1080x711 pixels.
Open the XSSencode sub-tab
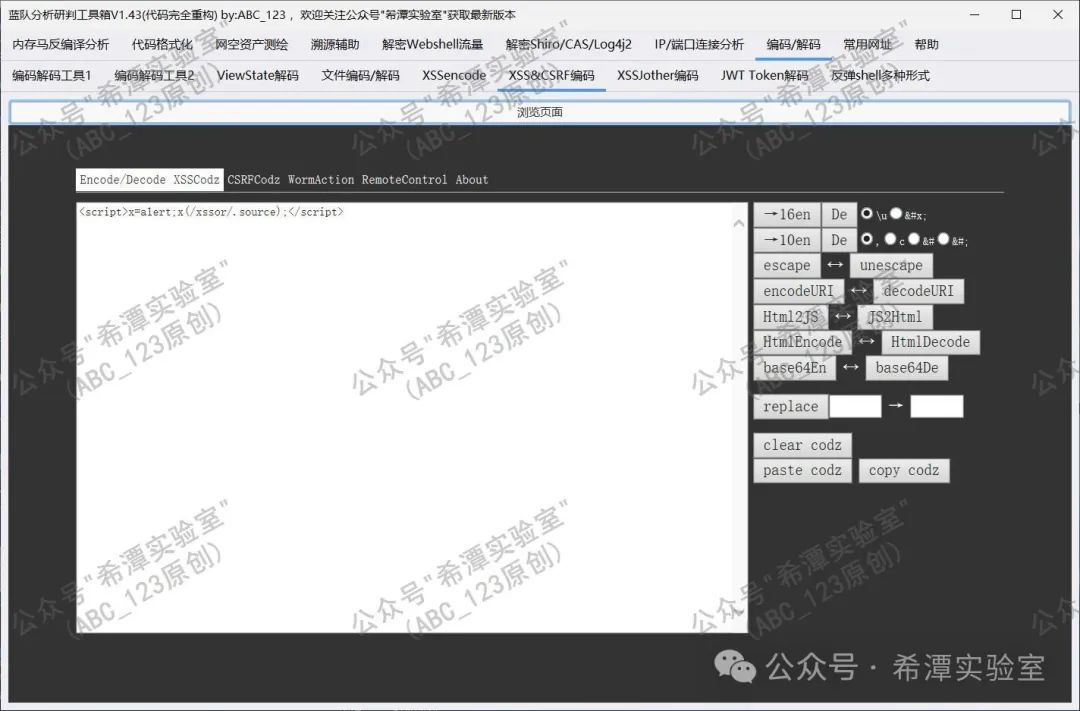(x=454, y=75)
